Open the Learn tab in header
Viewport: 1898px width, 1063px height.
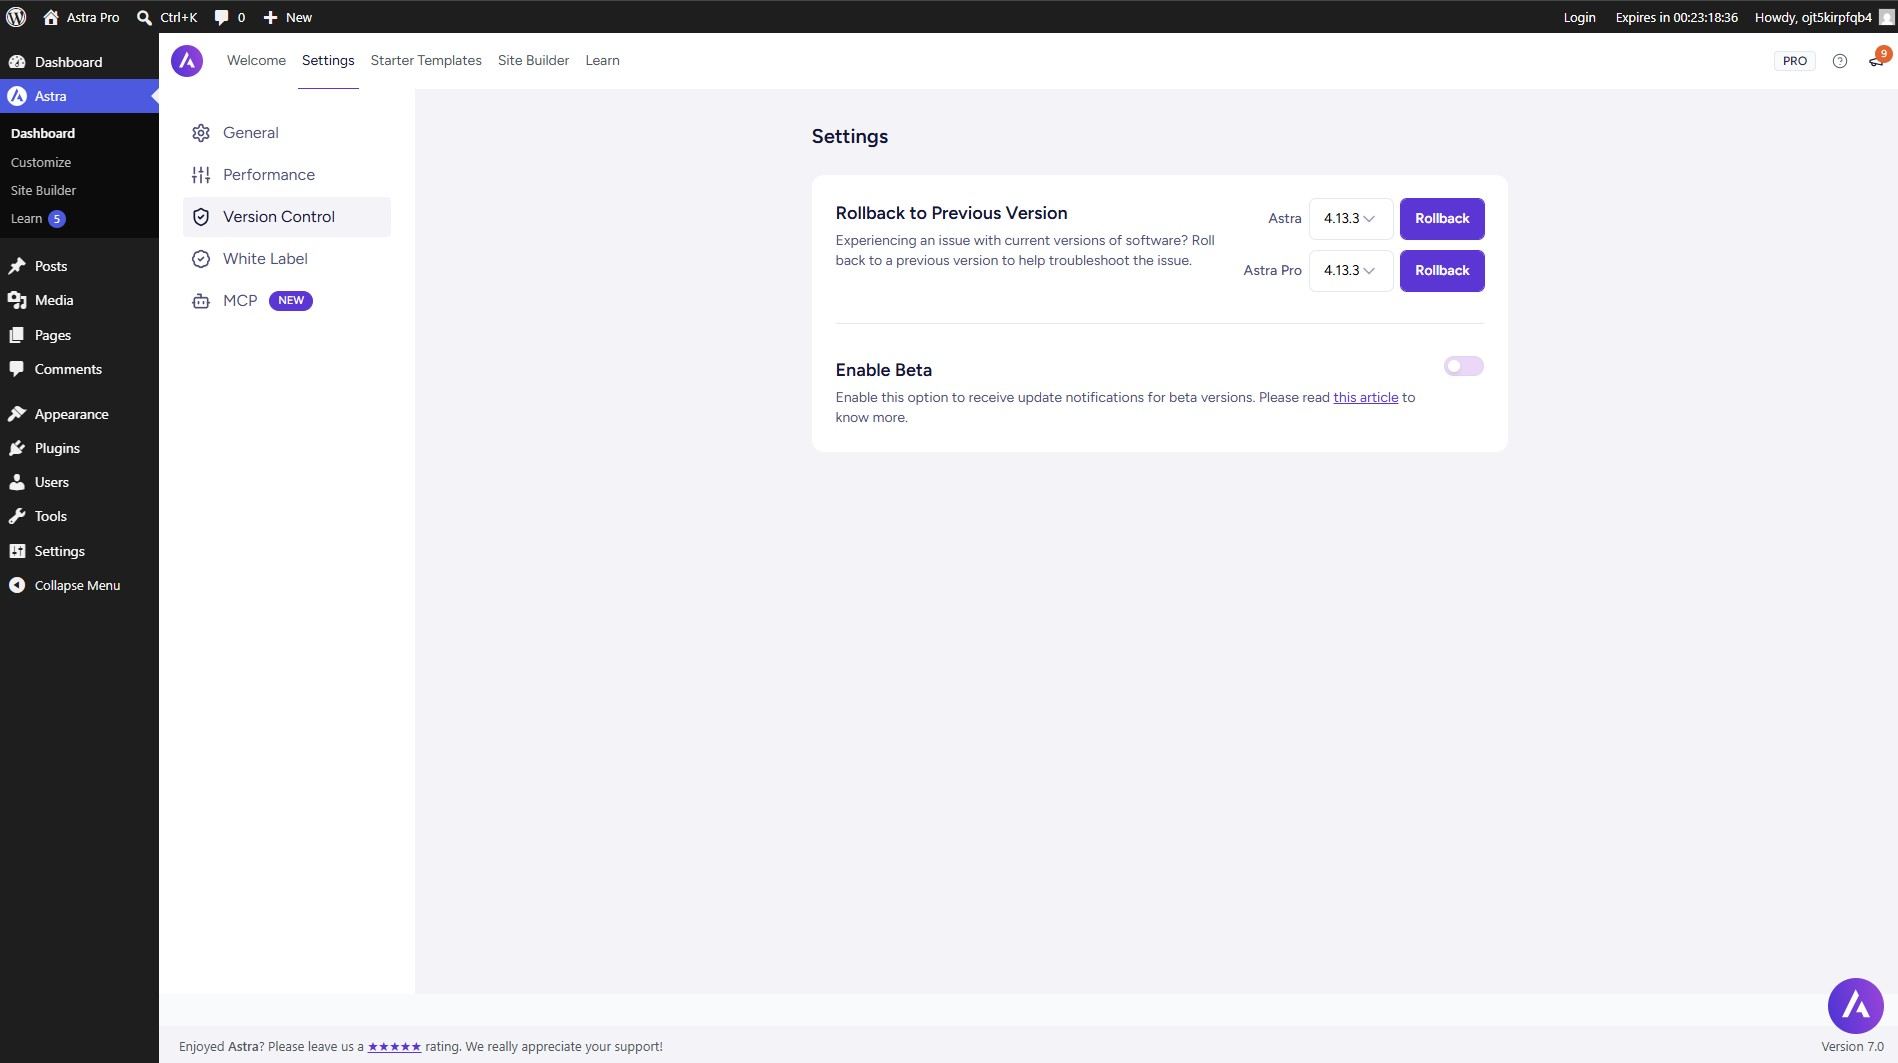[602, 60]
